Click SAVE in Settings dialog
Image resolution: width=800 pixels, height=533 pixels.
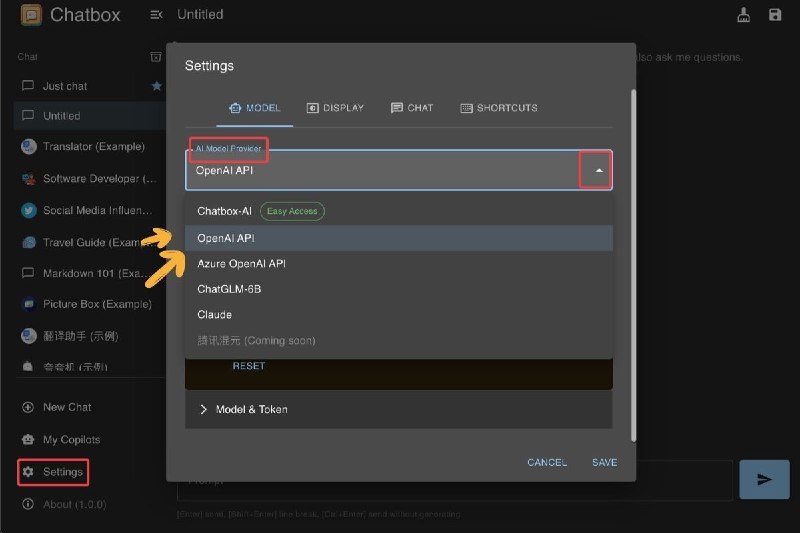(x=605, y=463)
